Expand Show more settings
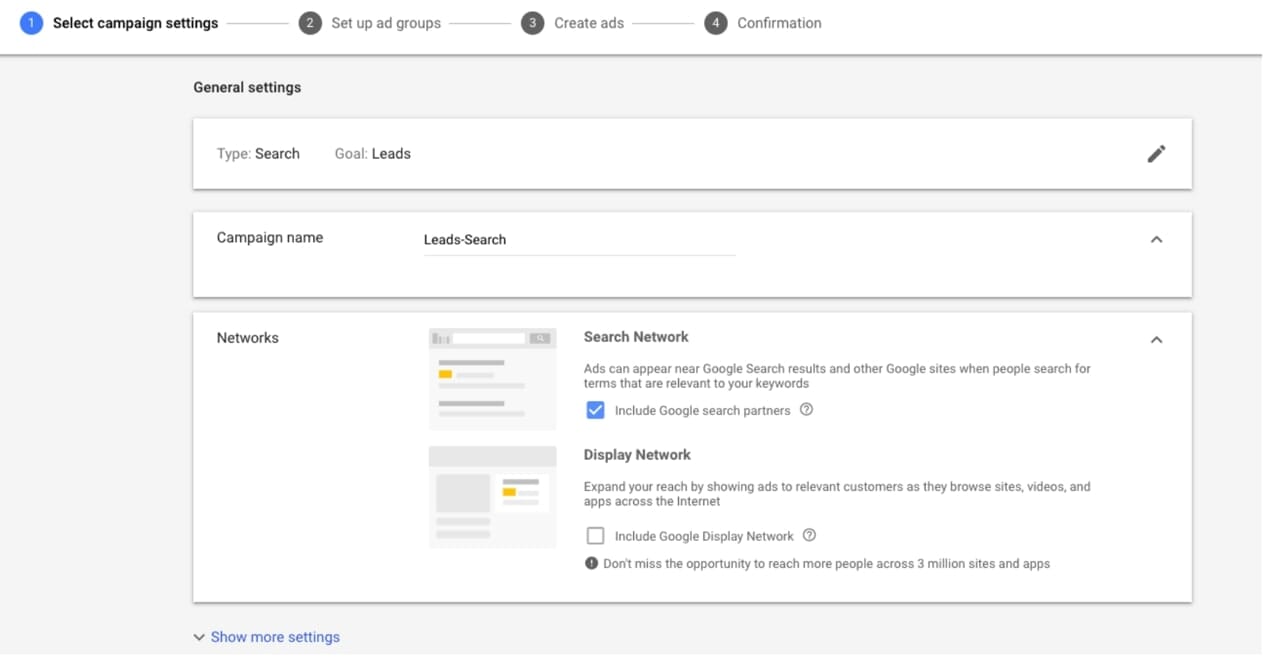Image resolution: width=1265 pixels, height=661 pixels. point(266,637)
